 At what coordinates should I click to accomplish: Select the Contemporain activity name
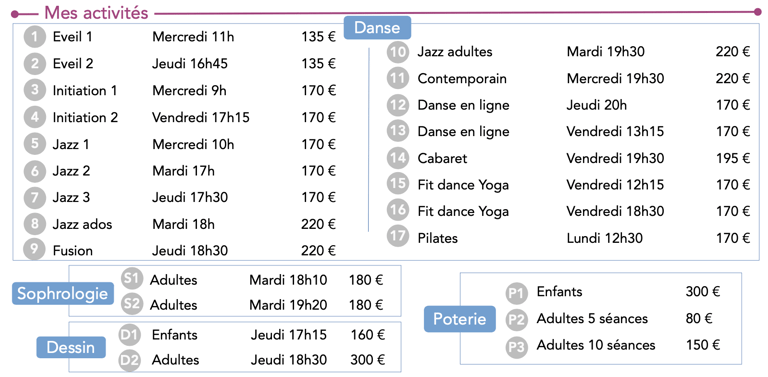pos(462,78)
